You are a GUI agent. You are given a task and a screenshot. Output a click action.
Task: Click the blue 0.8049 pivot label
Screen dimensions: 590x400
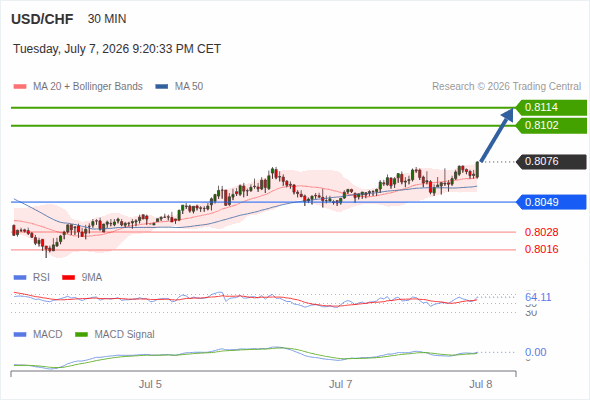click(551, 202)
